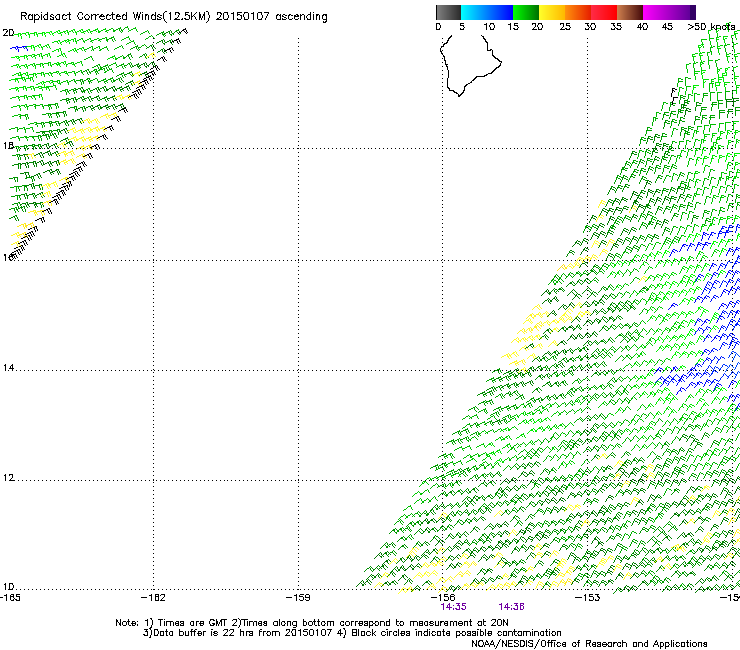Click the blue wind barb near 20N at left edge

click(19, 48)
